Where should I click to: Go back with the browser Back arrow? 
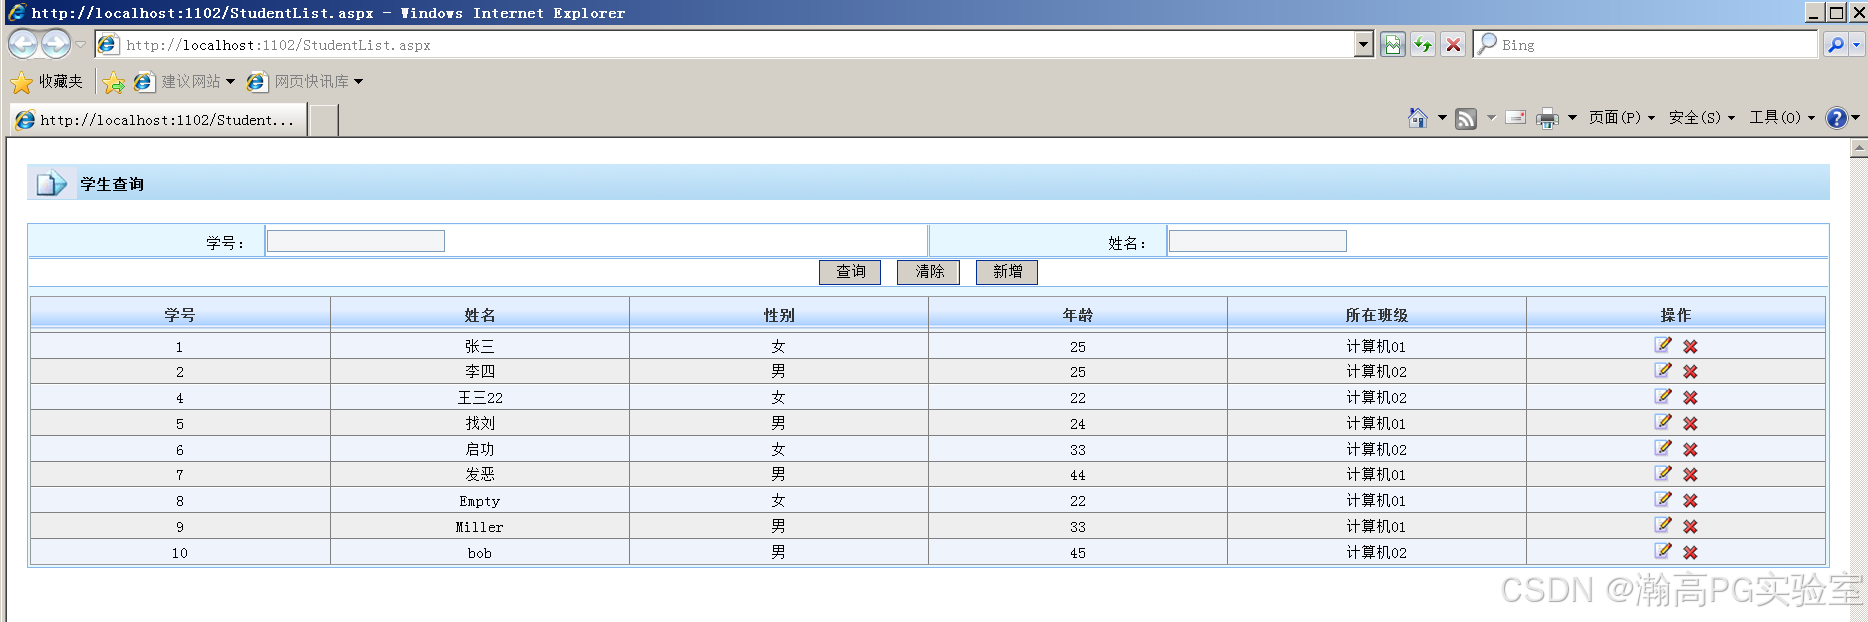pos(23,44)
